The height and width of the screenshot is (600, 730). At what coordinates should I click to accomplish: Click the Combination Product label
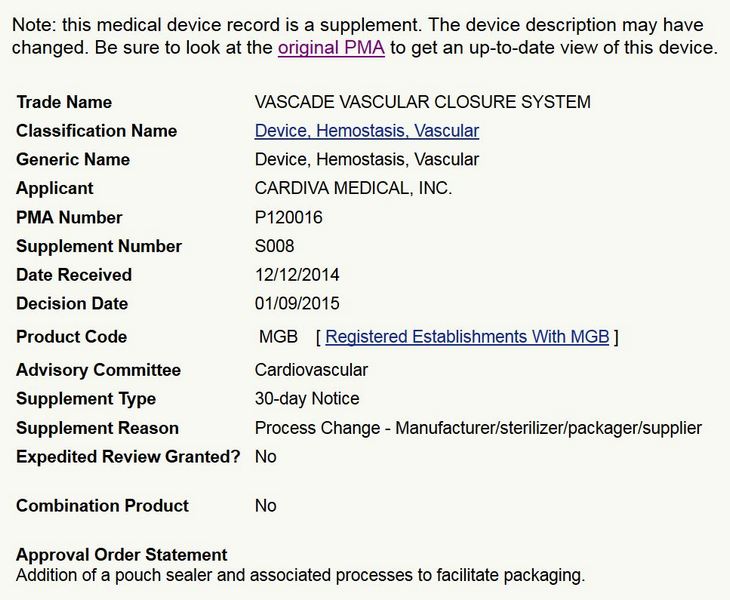[x=102, y=506]
